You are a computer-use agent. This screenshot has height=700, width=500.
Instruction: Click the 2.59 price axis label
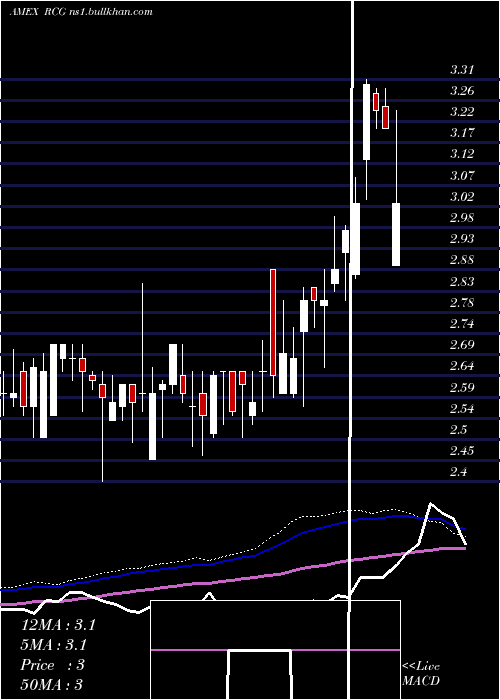[x=462, y=388]
